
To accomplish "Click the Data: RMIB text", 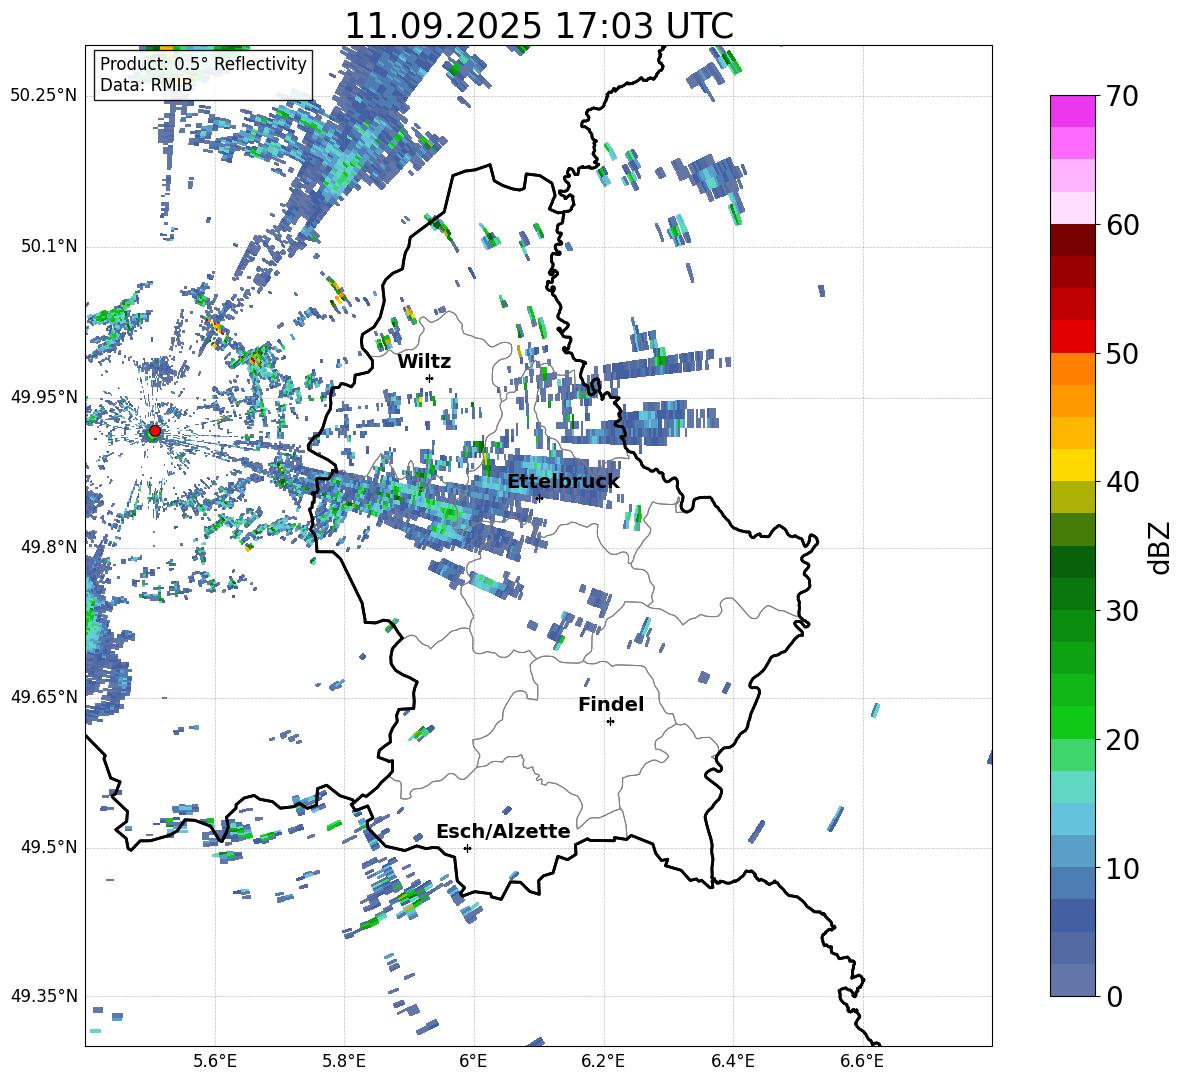I will (146, 85).
